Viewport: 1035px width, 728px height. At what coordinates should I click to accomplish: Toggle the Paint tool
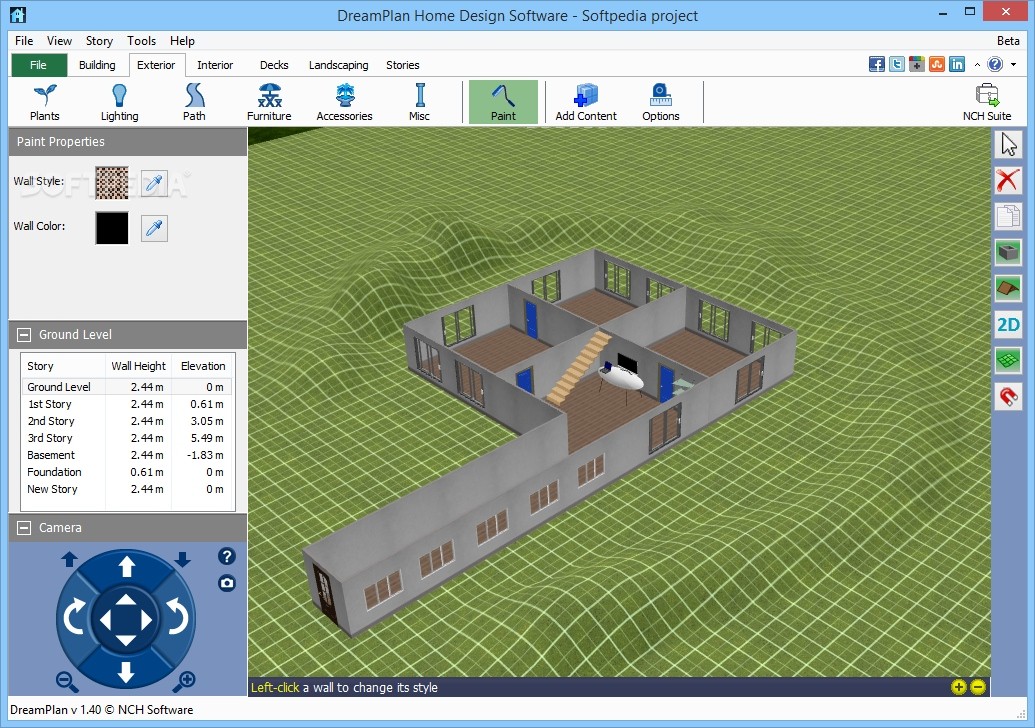[503, 102]
